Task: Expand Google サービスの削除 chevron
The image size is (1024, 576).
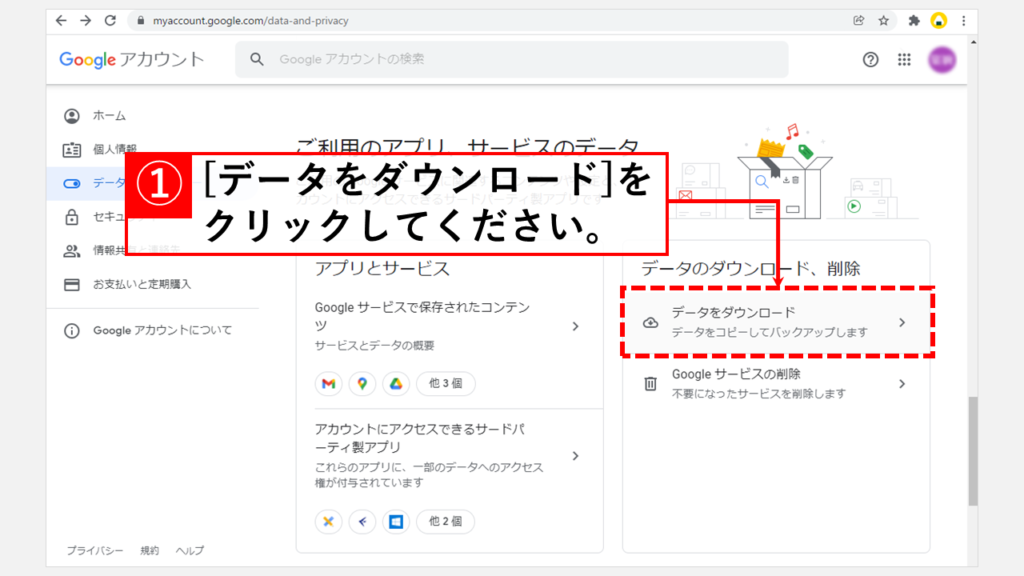Action: 901,383
